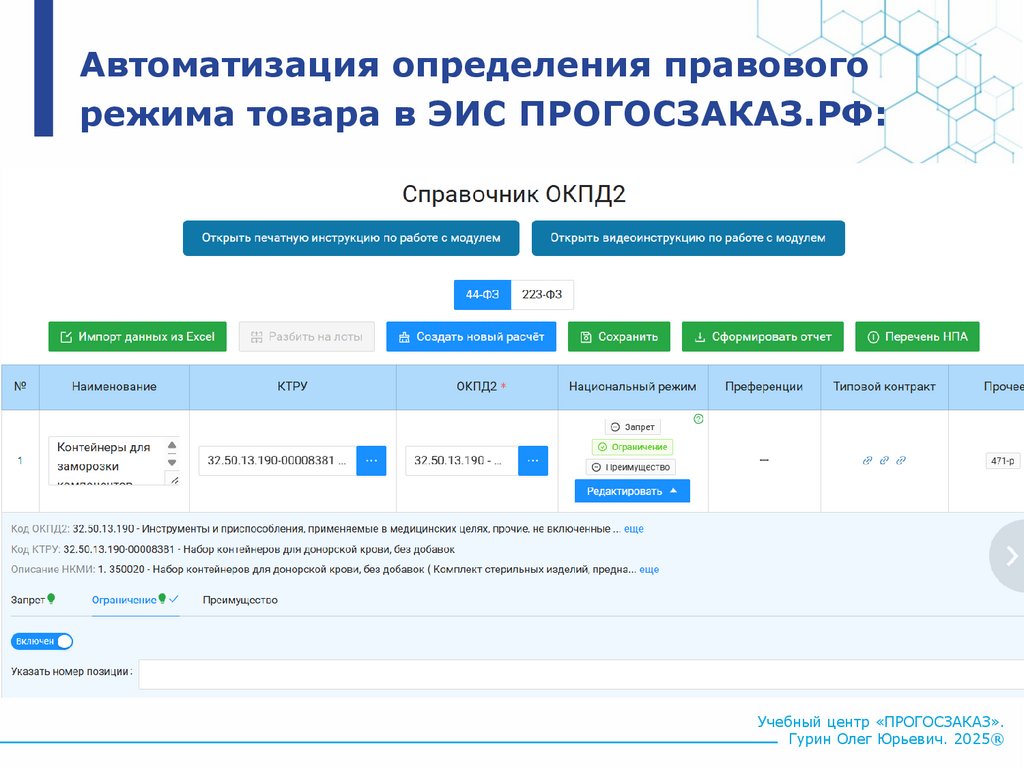The image size is (1024, 768).
Task: Open video instructions for the module
Action: (688, 238)
